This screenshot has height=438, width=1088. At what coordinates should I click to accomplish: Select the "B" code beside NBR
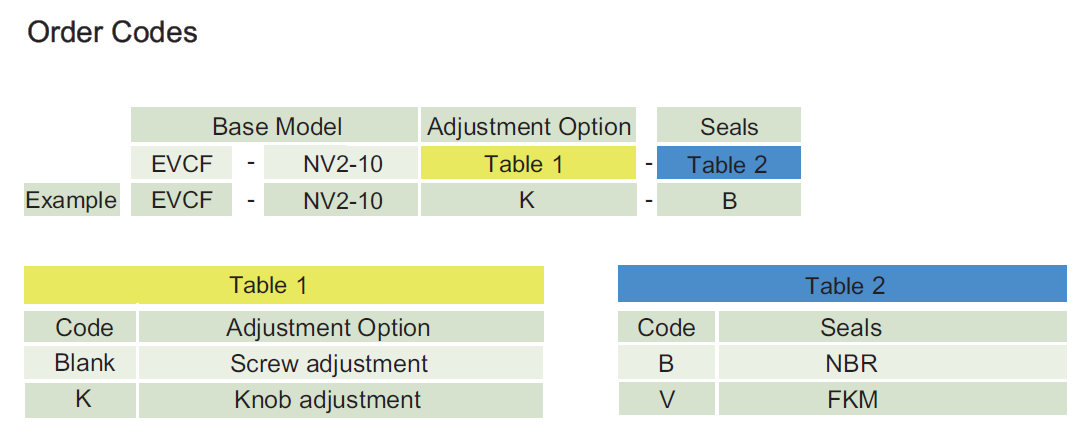point(666,364)
